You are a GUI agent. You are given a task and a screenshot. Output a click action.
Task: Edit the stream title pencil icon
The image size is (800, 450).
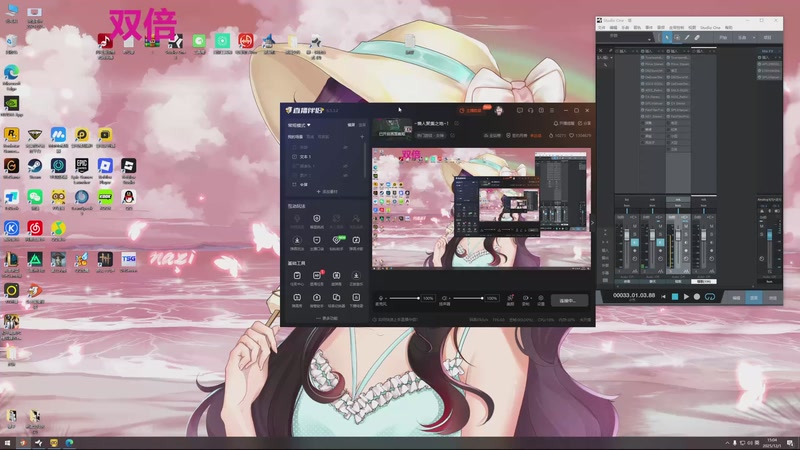point(457,123)
